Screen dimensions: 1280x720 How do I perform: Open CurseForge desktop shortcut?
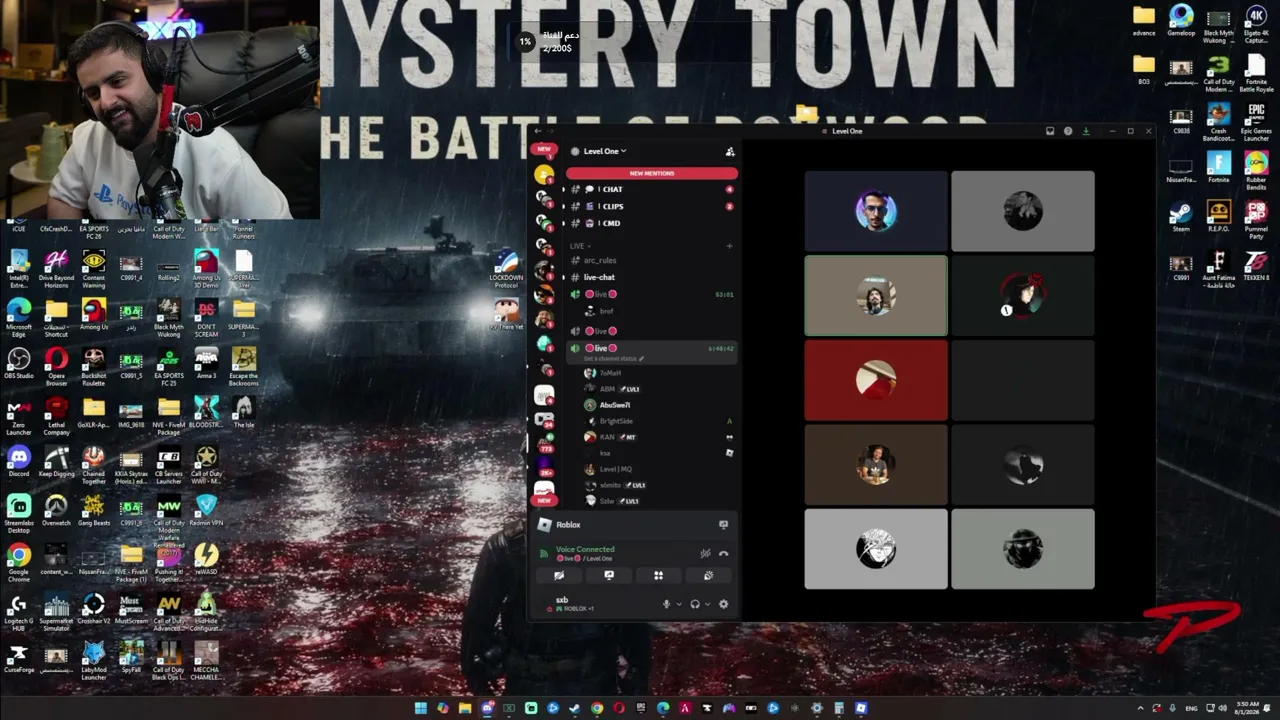click(19, 658)
